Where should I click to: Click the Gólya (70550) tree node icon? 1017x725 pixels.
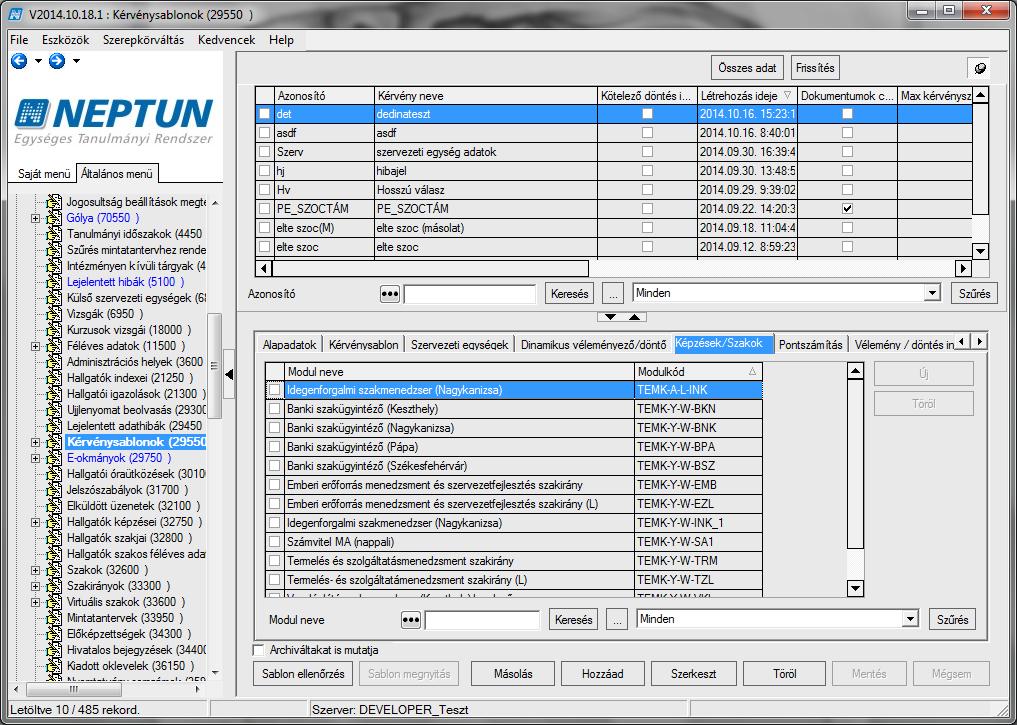(54, 218)
